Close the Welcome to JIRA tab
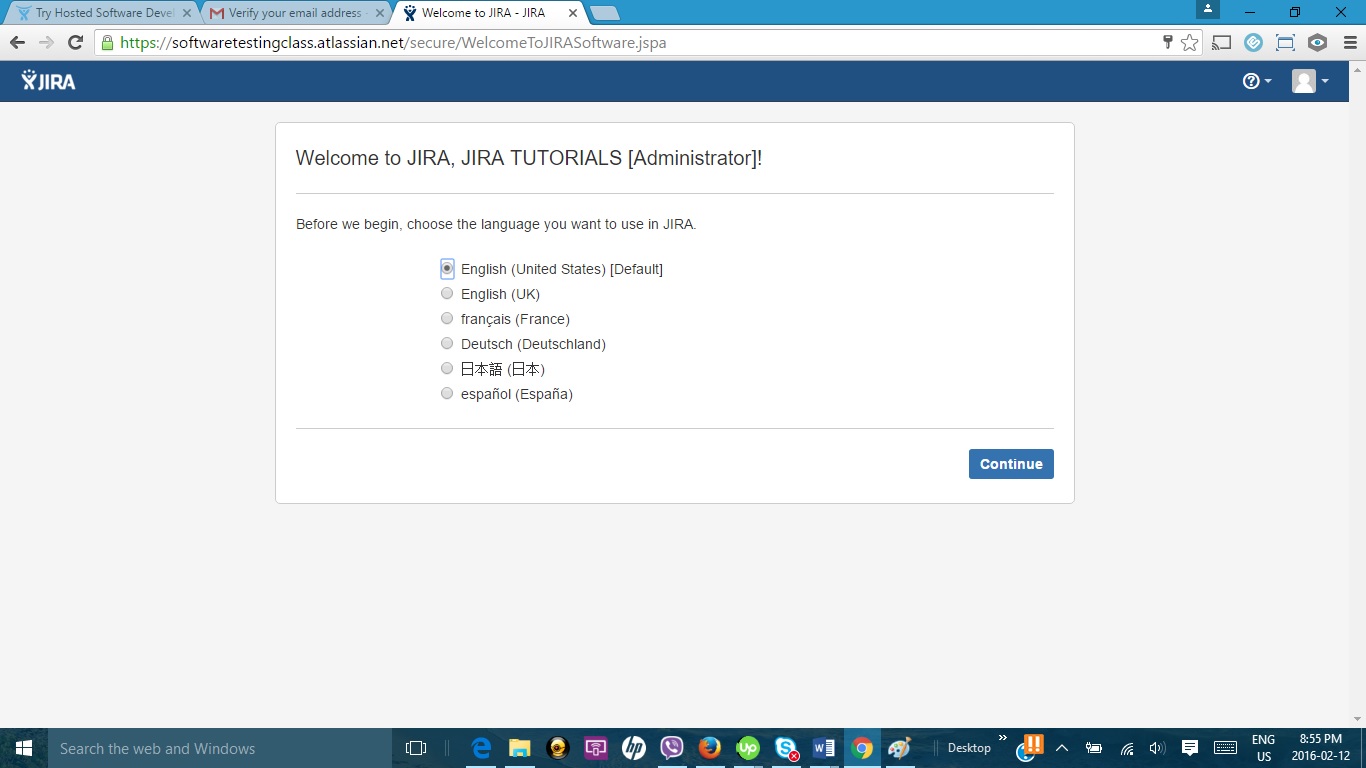This screenshot has width=1366, height=768. tap(573, 13)
